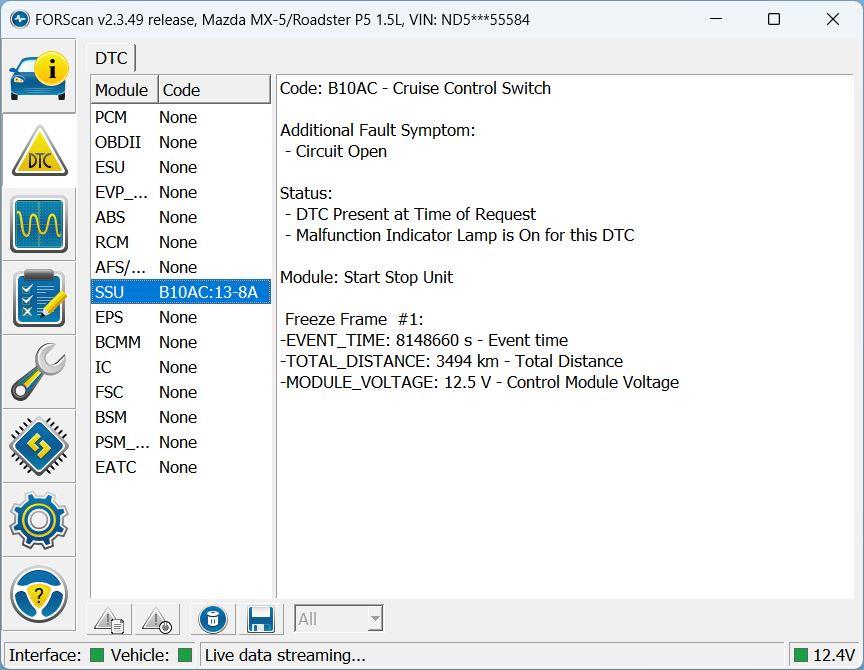Switch to the DTC tab

click(111, 58)
